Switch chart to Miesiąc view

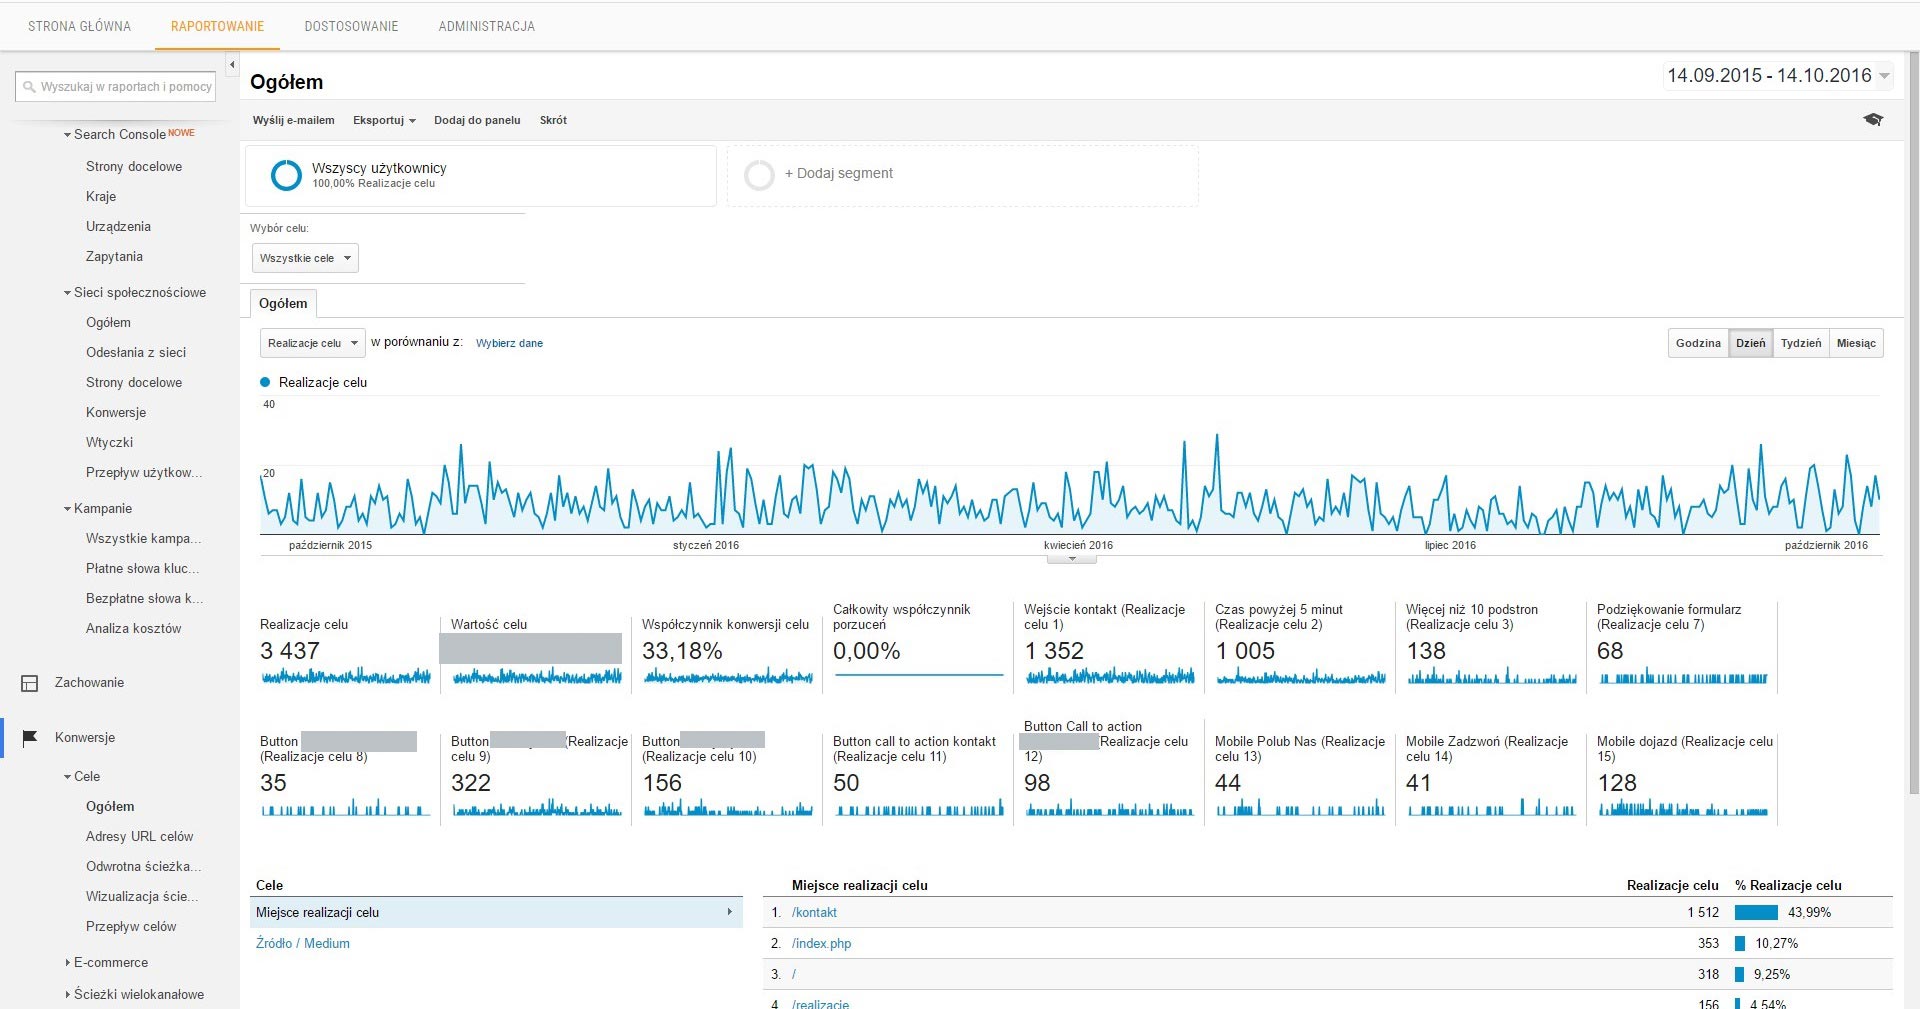click(1856, 343)
